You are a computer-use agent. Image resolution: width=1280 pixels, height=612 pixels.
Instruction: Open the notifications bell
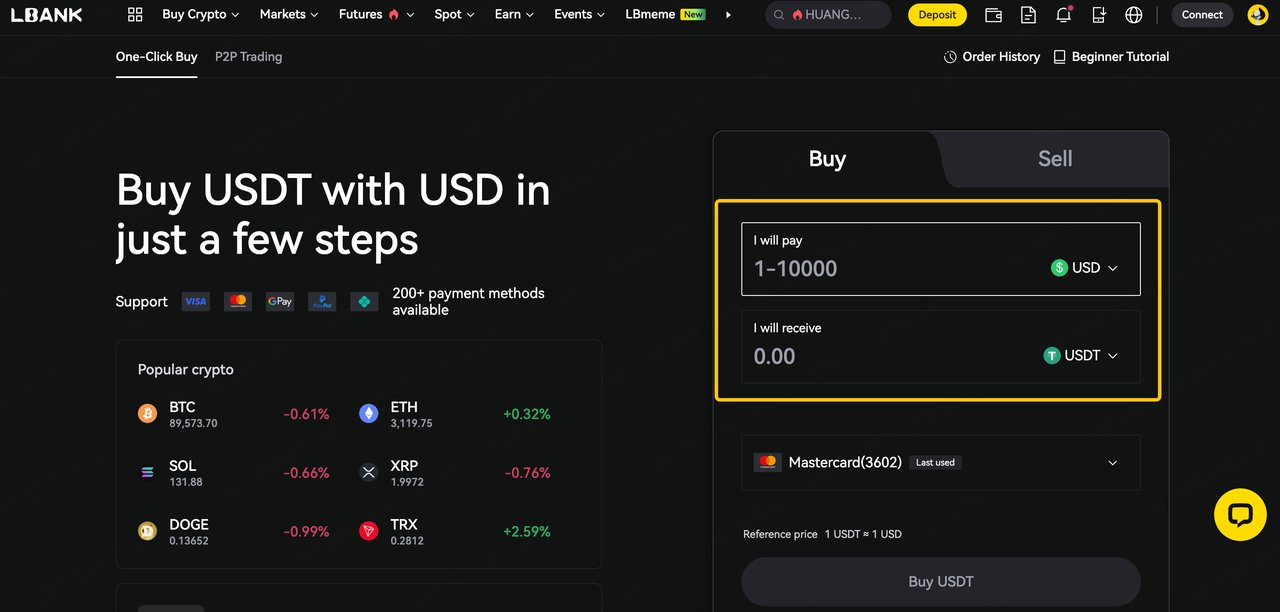pos(1064,15)
